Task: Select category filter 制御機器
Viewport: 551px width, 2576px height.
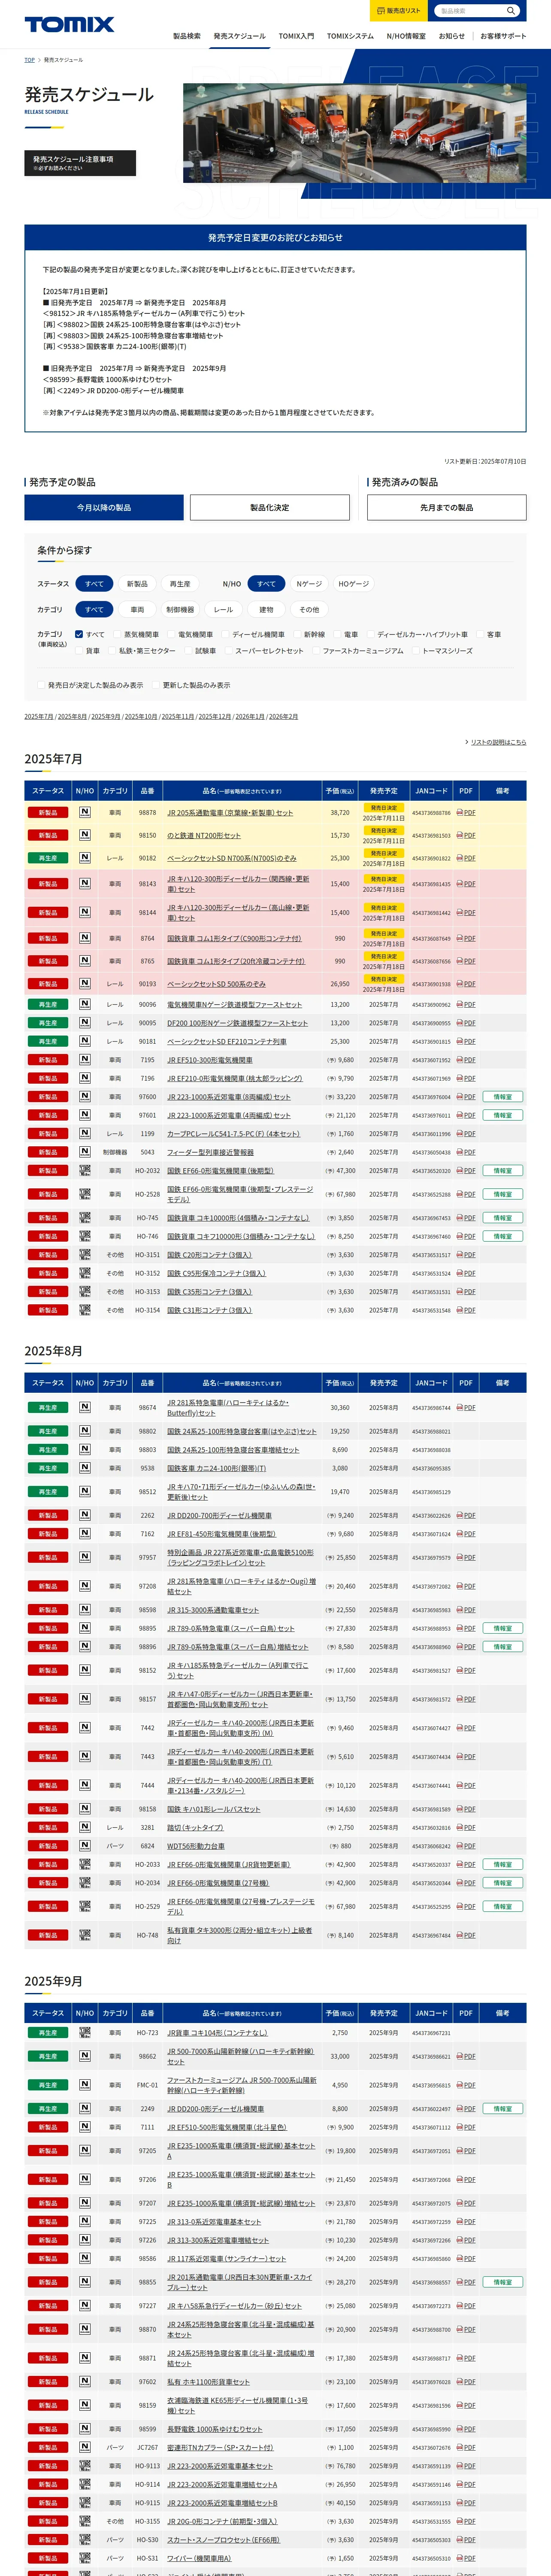Action: coord(180,609)
